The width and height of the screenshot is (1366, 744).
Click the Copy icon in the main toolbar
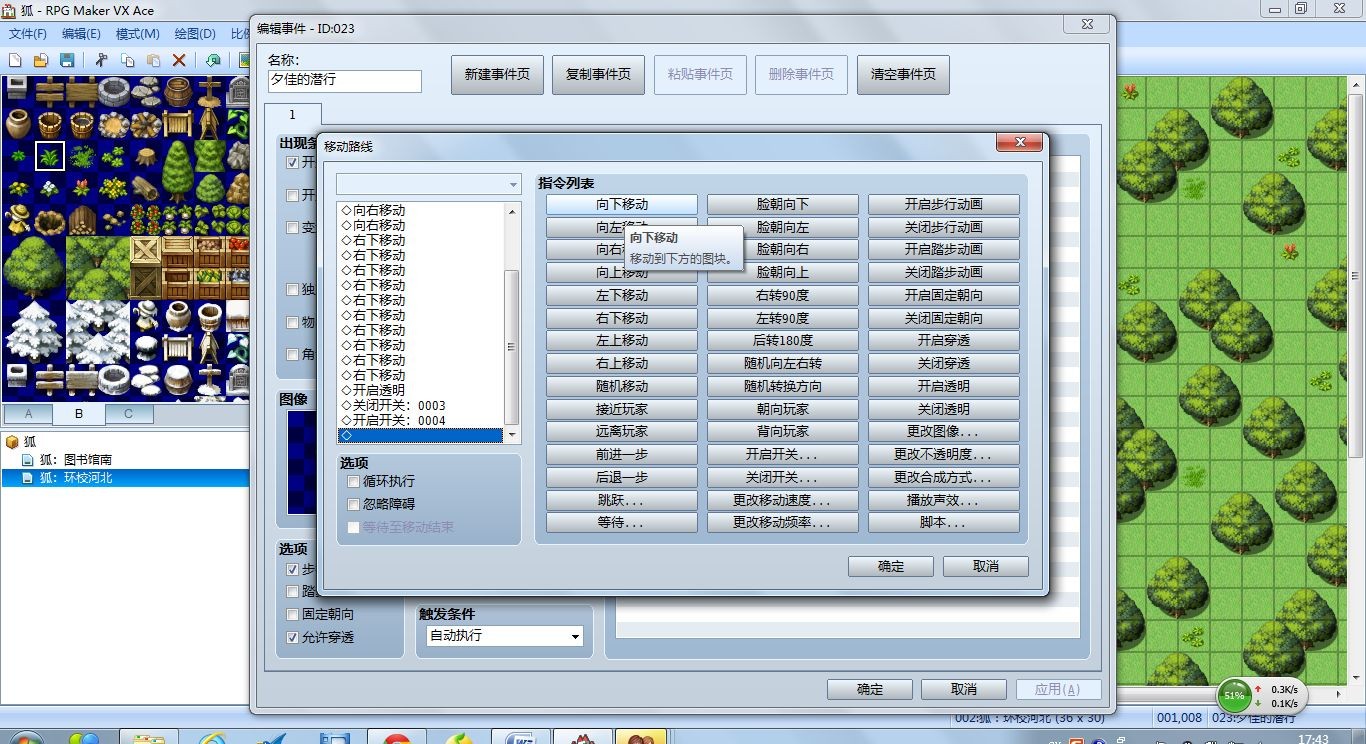click(127, 60)
